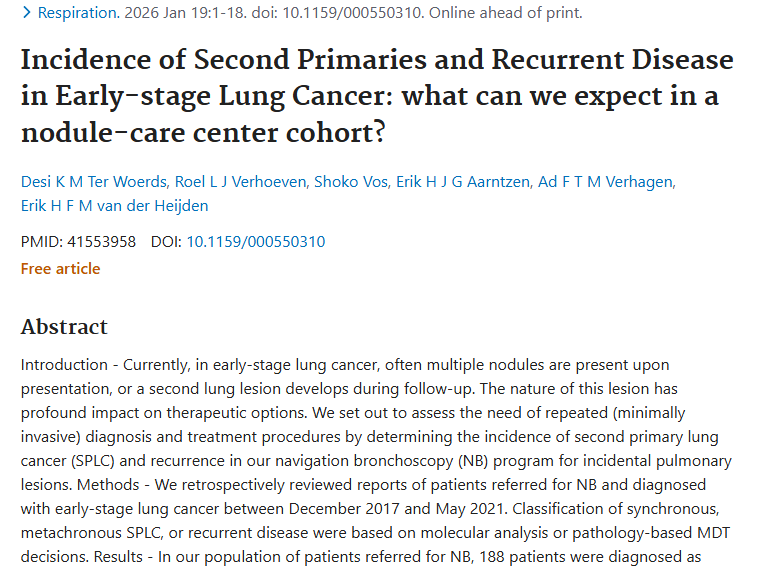Screen dimensions: 760x570
Task: Click the orange Free article label
Action: tap(60, 268)
